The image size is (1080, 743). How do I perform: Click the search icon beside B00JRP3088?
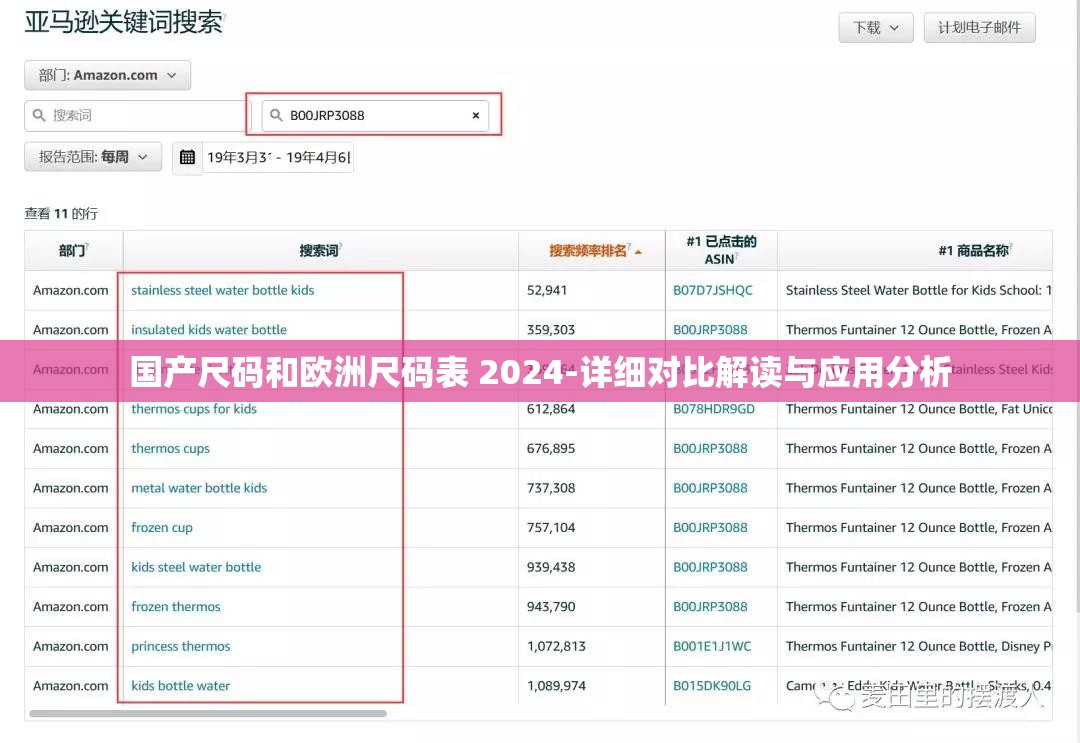(275, 115)
